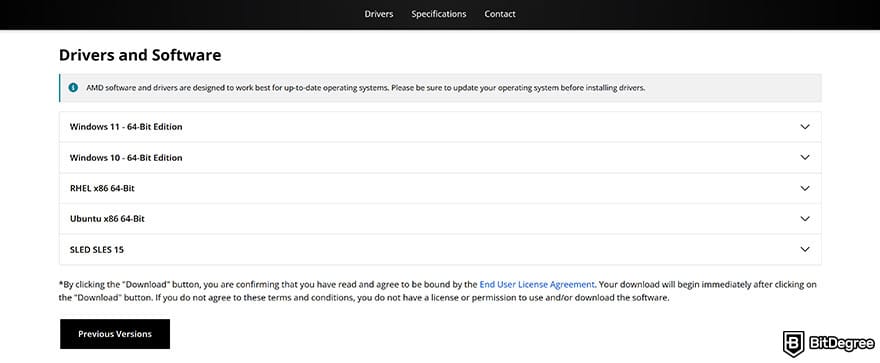Click the Ubuntu x86 64-Bit label
This screenshot has width=880, height=363.
(x=107, y=219)
